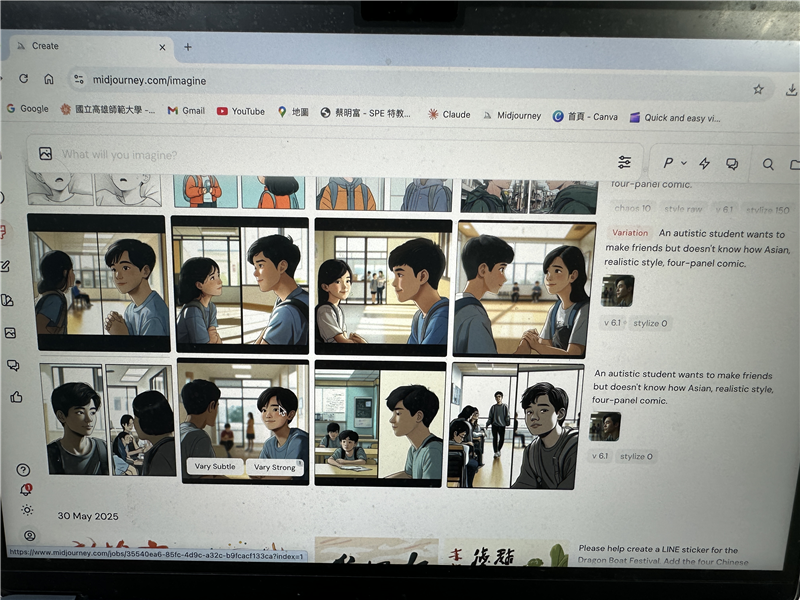Click the 'An autistic student wants to make friends' variation prompt text
Screen dimensions: 800x600
click(x=697, y=248)
